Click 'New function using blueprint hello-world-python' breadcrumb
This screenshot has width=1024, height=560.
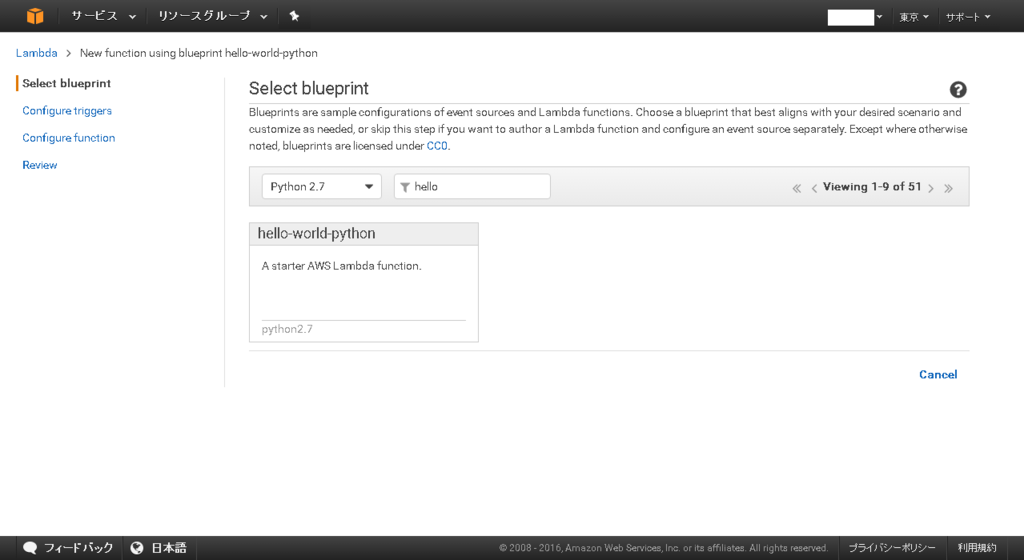point(199,53)
